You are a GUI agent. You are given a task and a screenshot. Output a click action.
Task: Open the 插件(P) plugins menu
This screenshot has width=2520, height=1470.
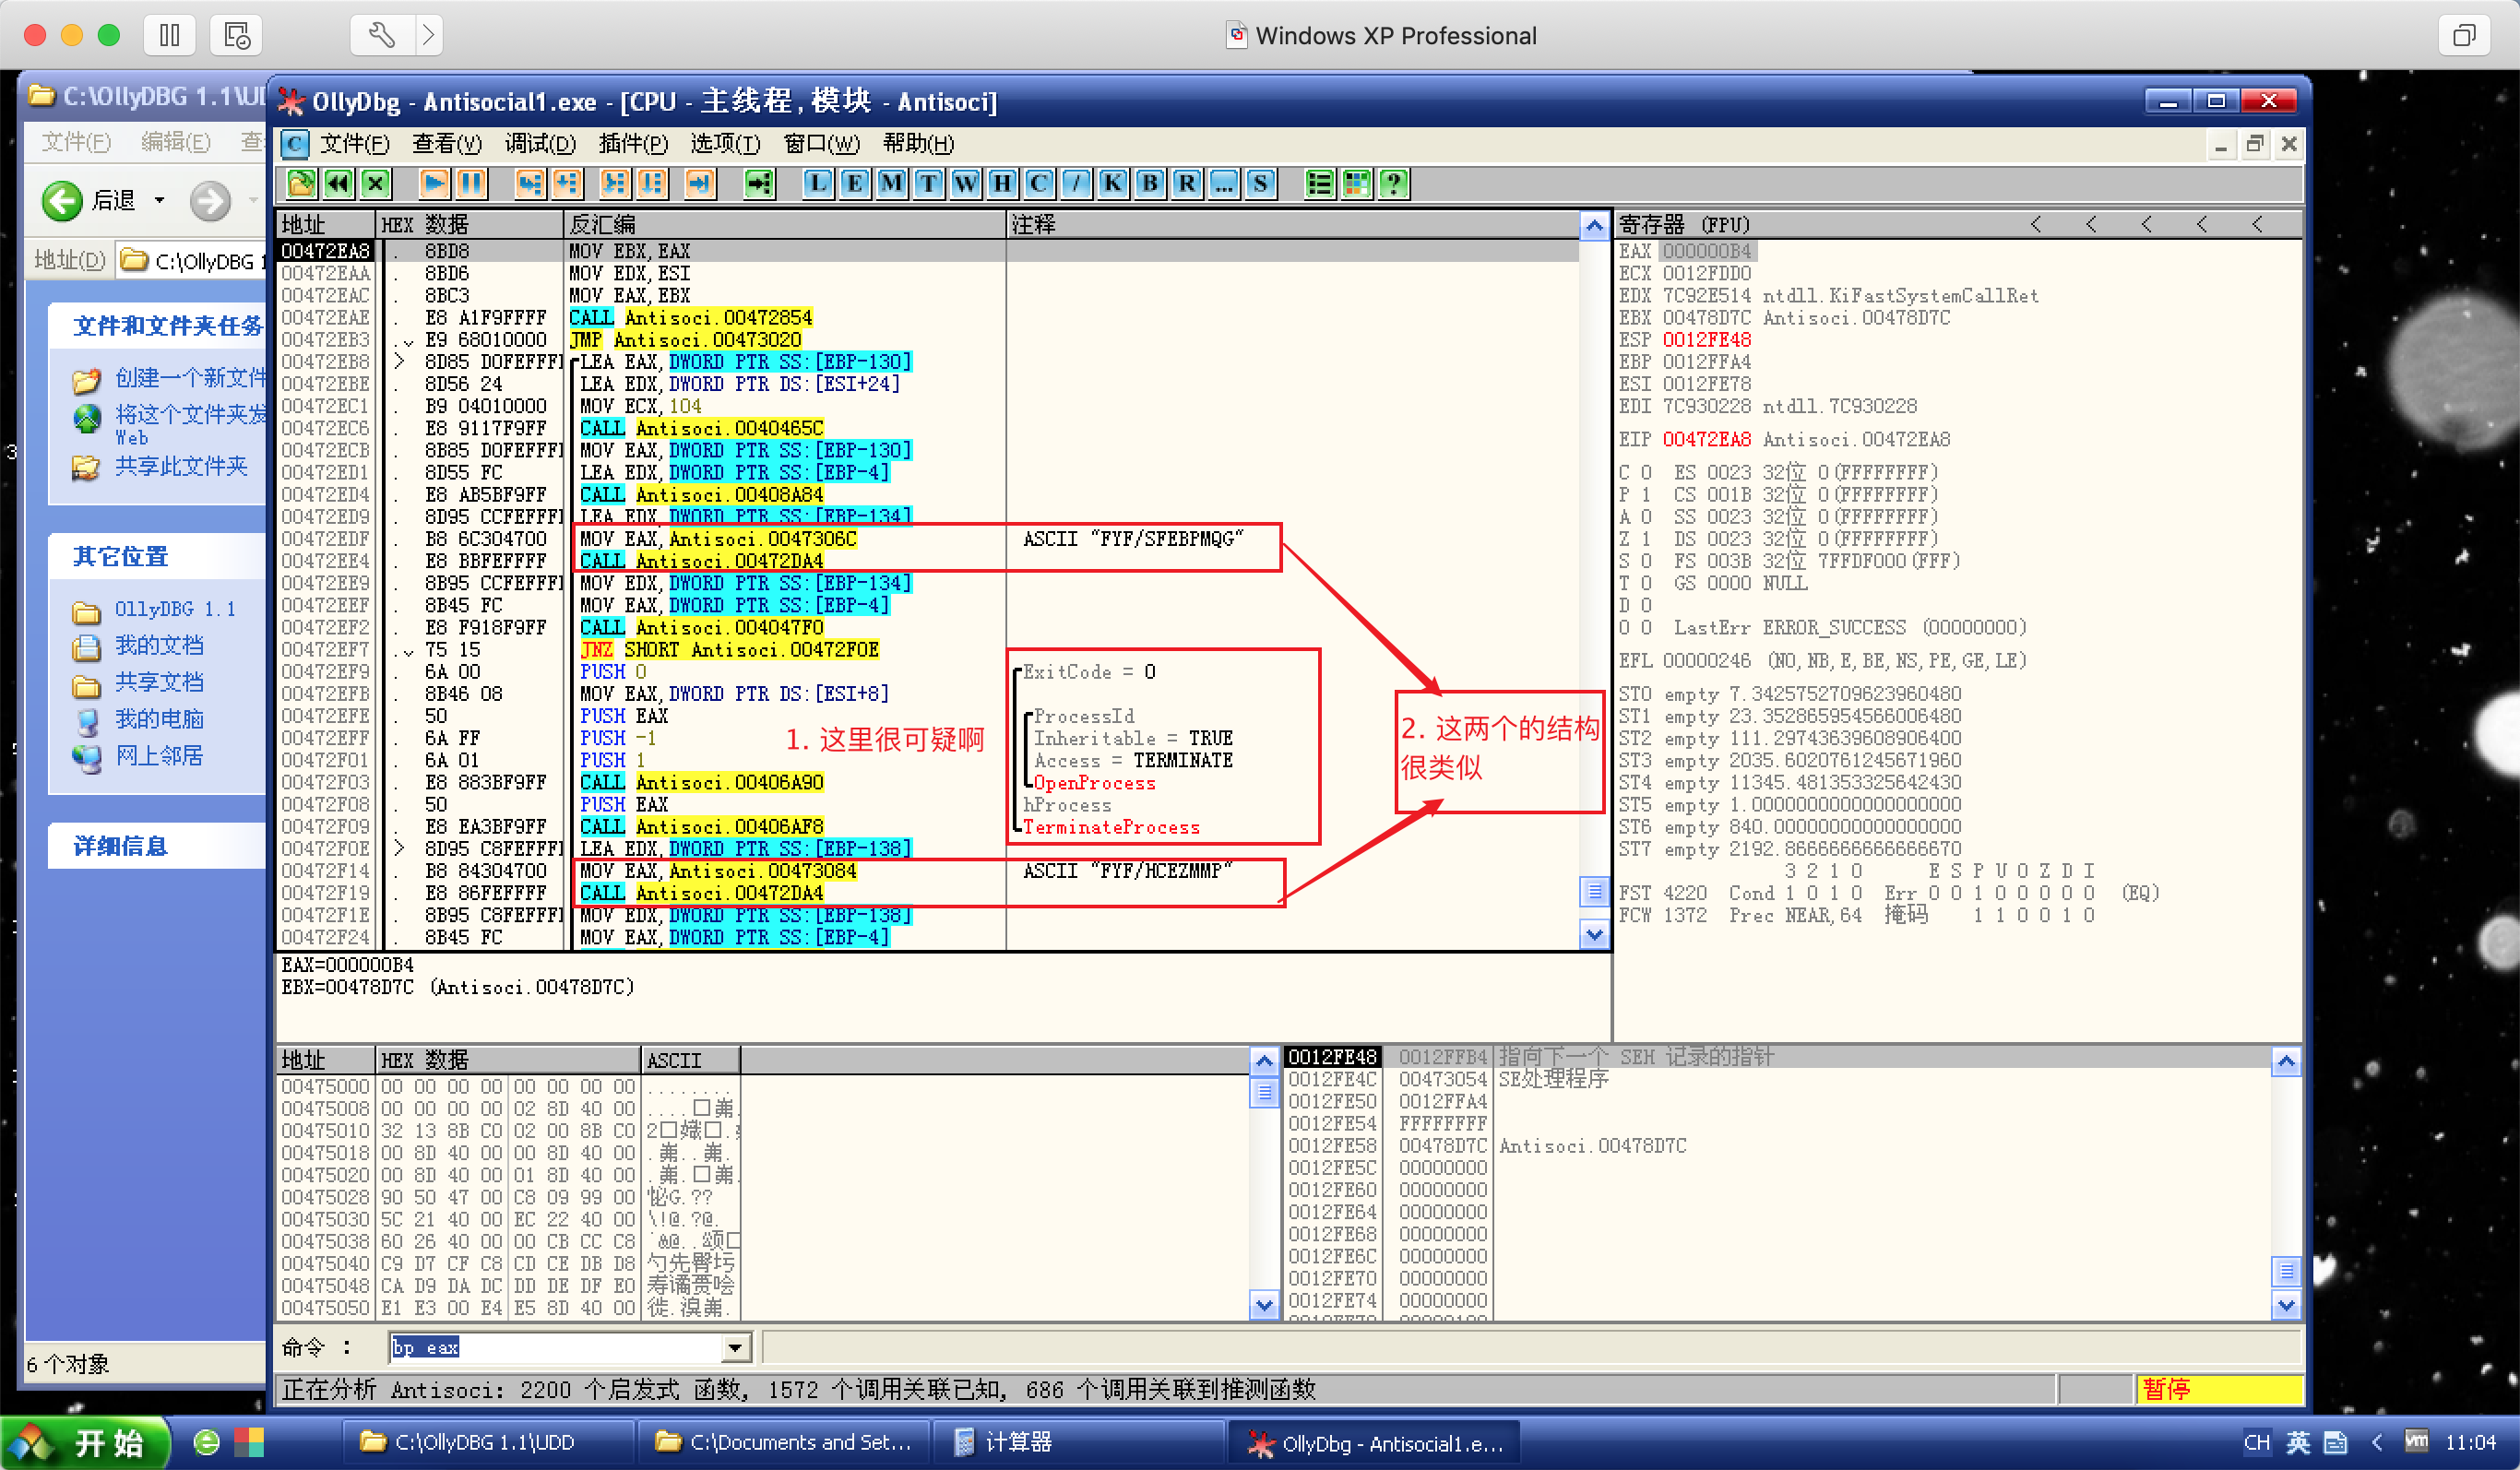tap(632, 143)
